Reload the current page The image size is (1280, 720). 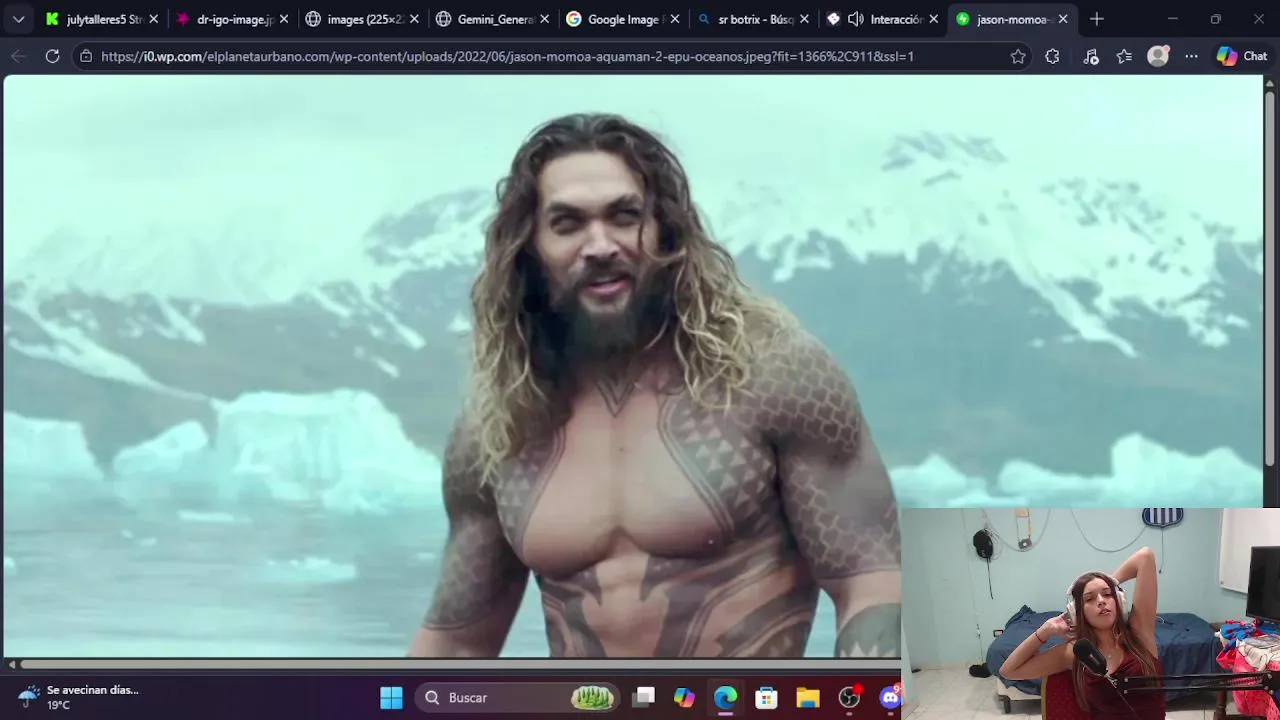[x=52, y=56]
